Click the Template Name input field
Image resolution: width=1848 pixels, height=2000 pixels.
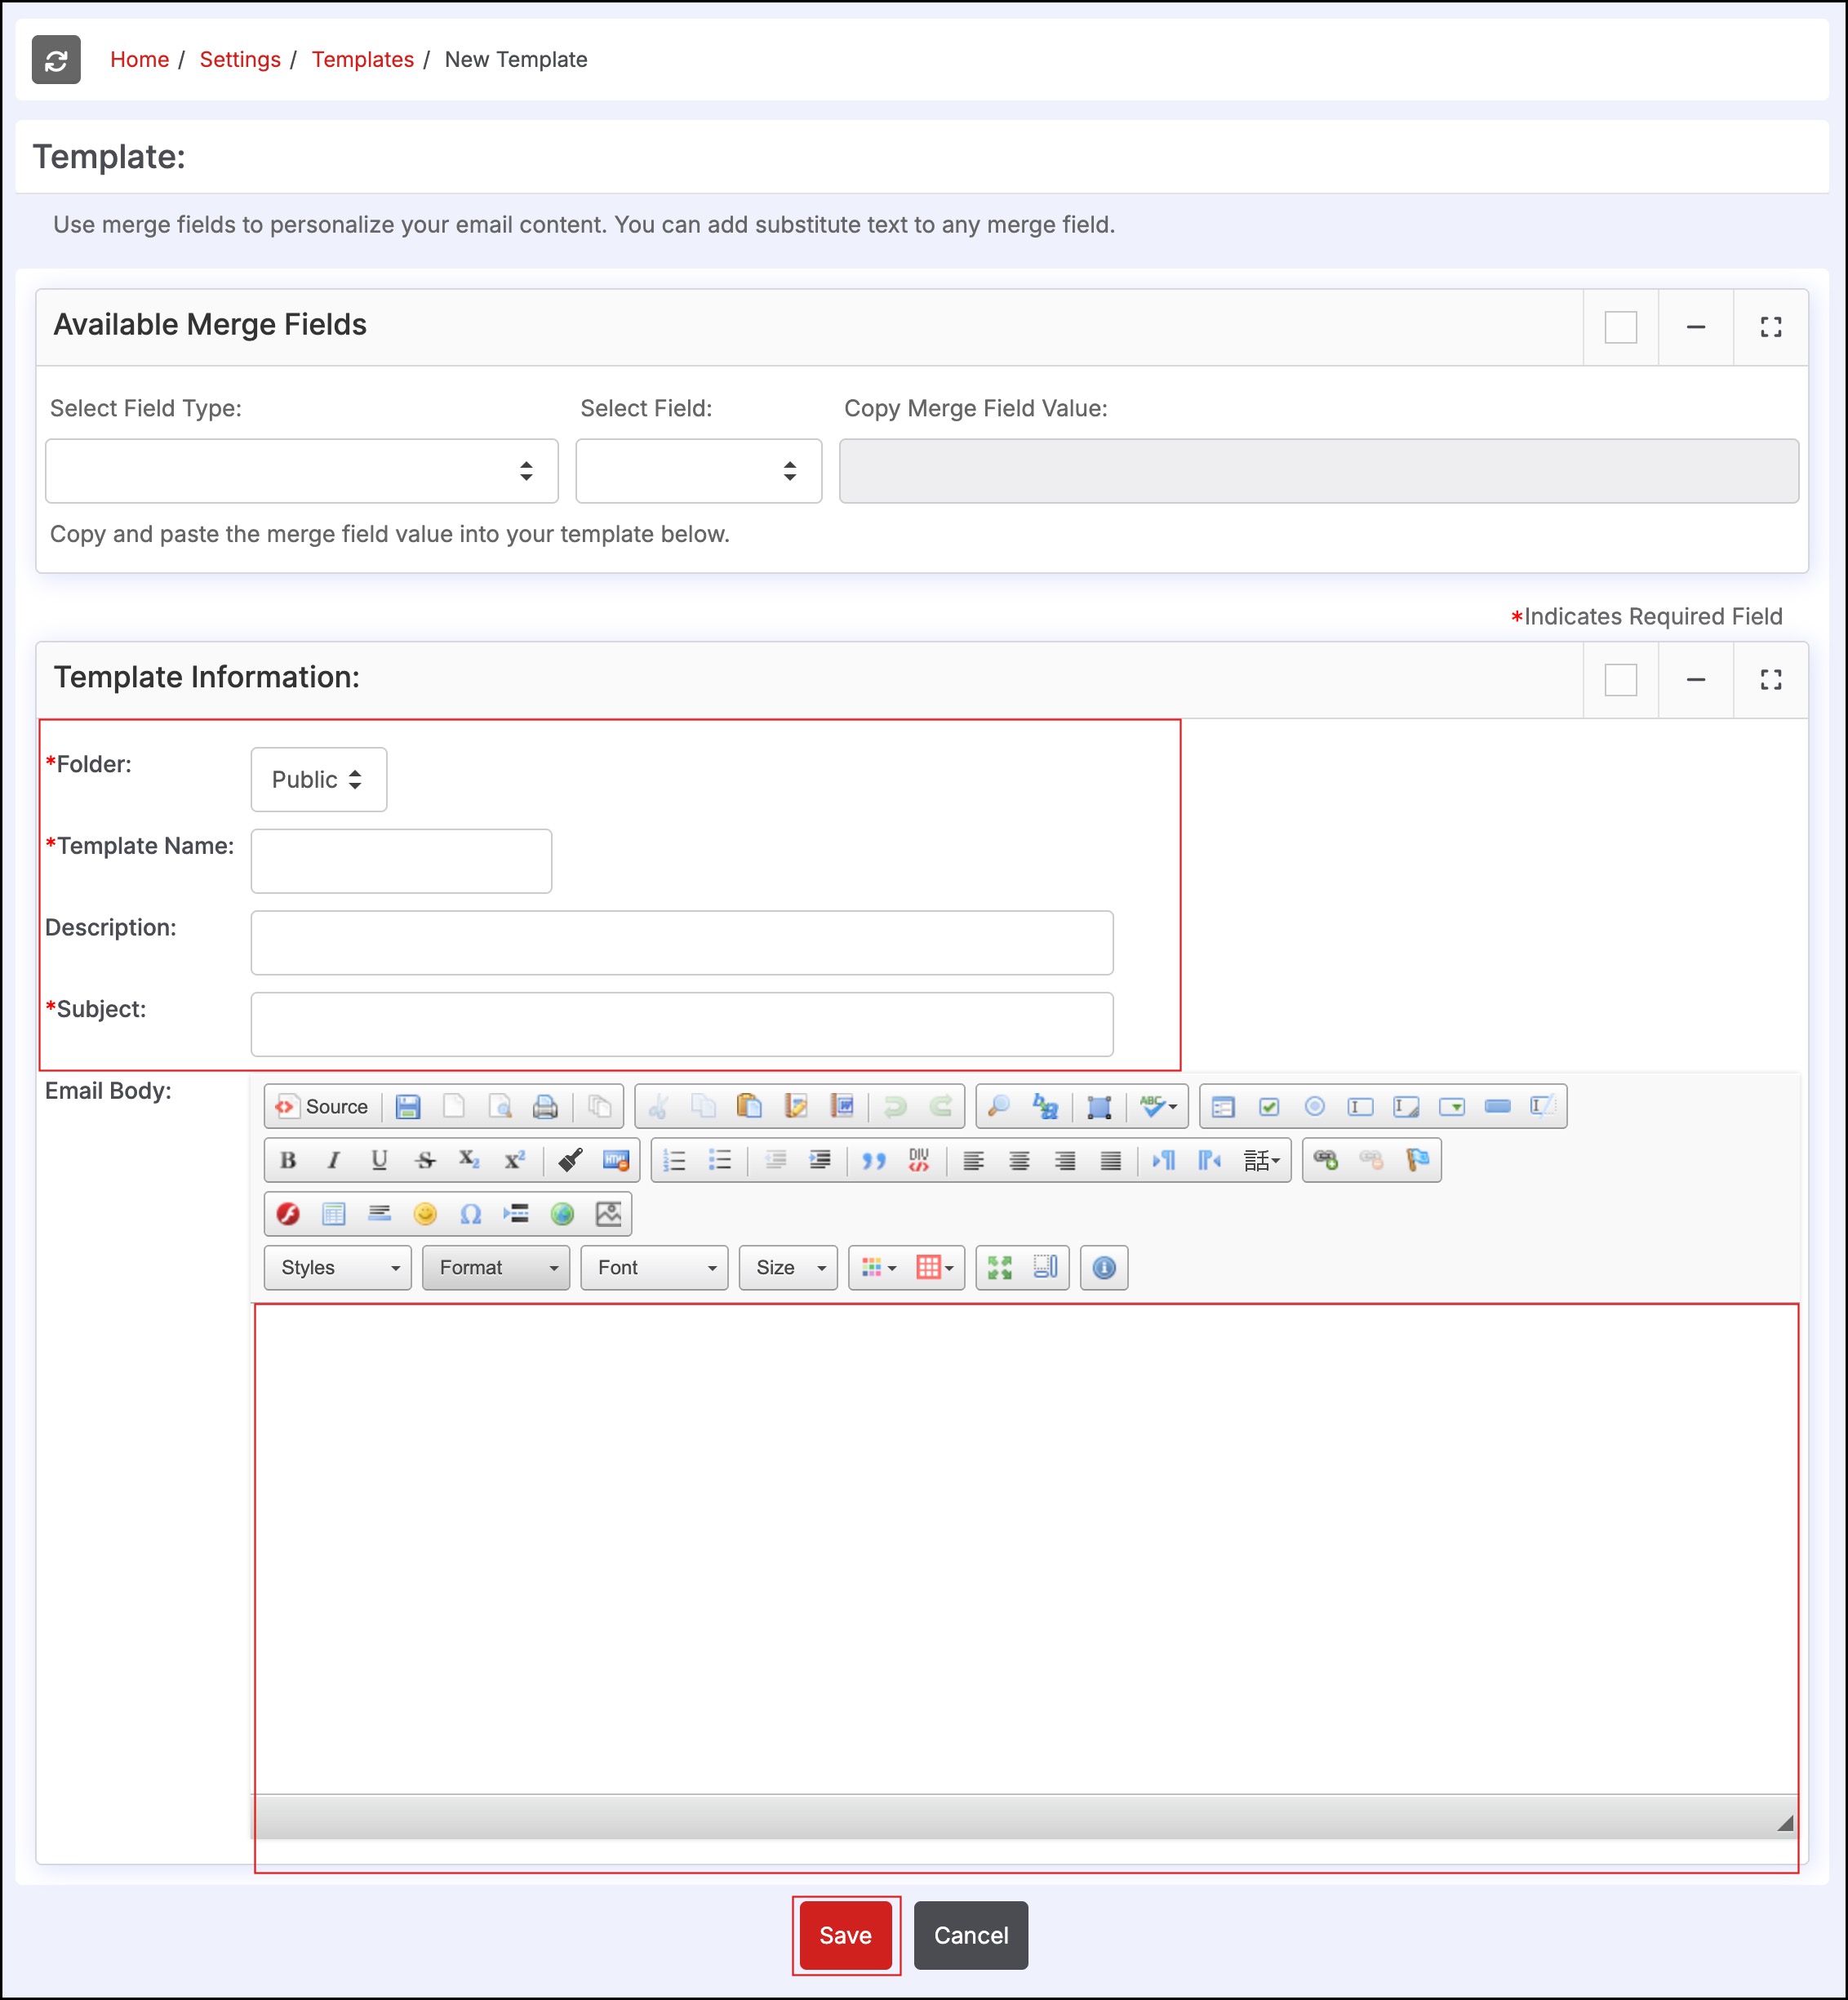401,861
